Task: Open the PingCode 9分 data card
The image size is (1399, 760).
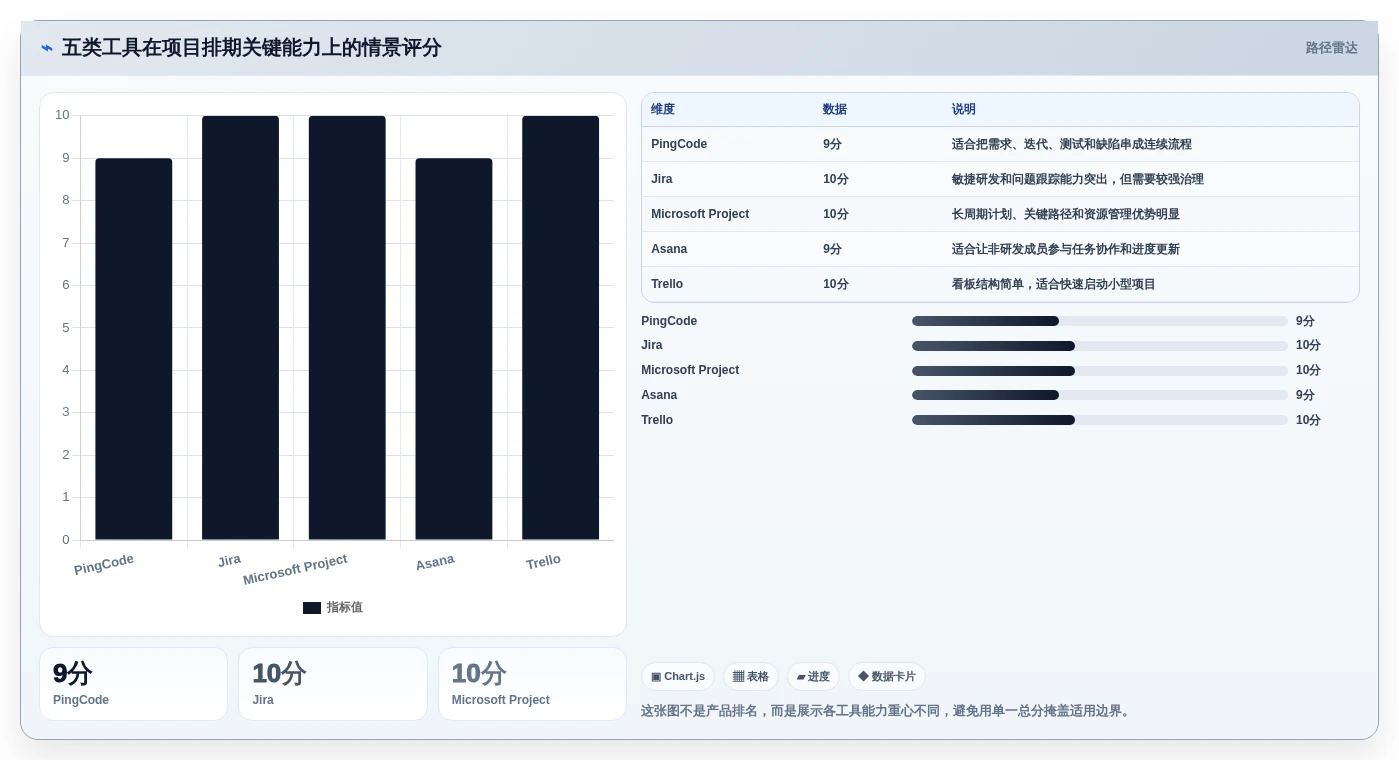Action: coord(134,684)
